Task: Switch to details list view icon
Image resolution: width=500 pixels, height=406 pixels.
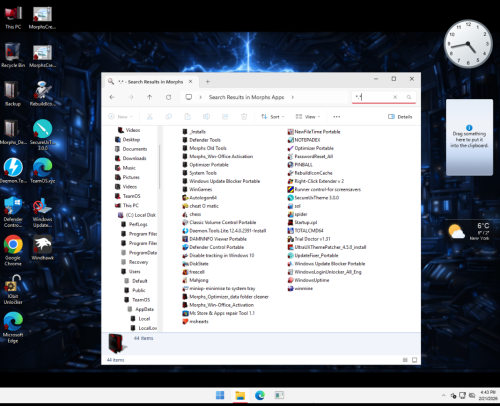Action: tap(405, 360)
